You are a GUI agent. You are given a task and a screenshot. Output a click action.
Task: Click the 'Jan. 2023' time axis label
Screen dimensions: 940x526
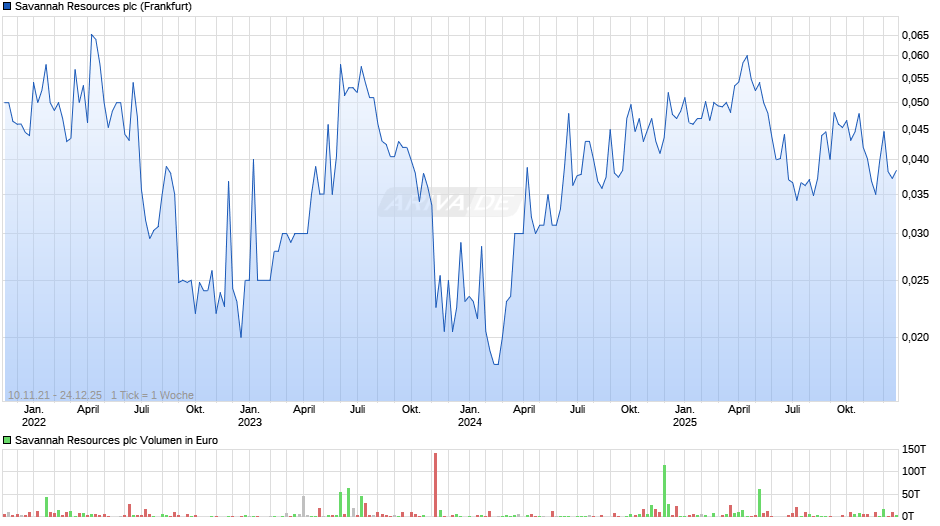[249, 416]
